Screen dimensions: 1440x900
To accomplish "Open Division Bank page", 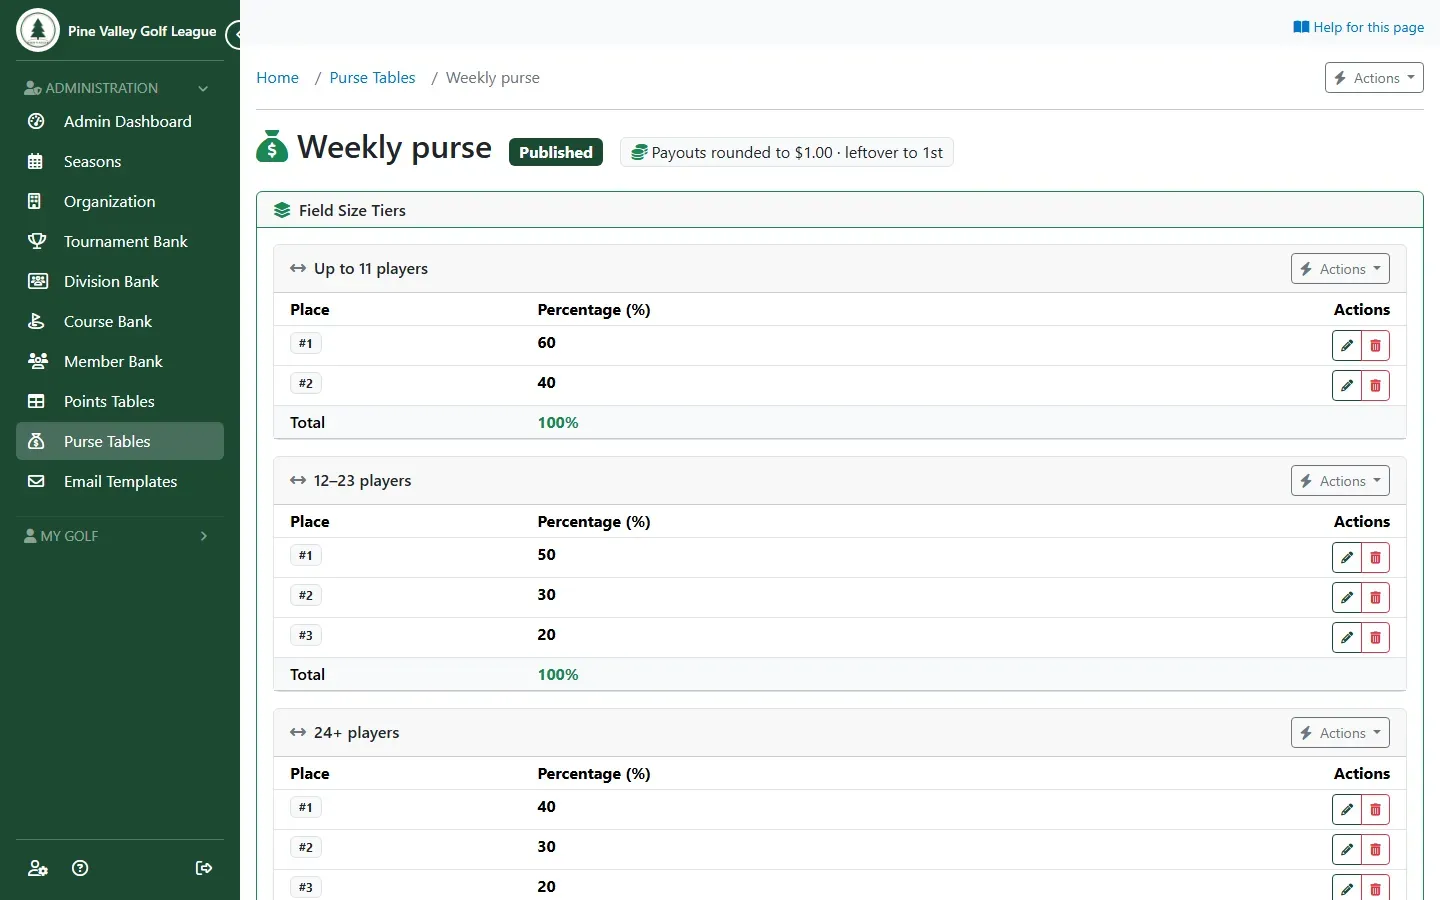I will click(120, 281).
